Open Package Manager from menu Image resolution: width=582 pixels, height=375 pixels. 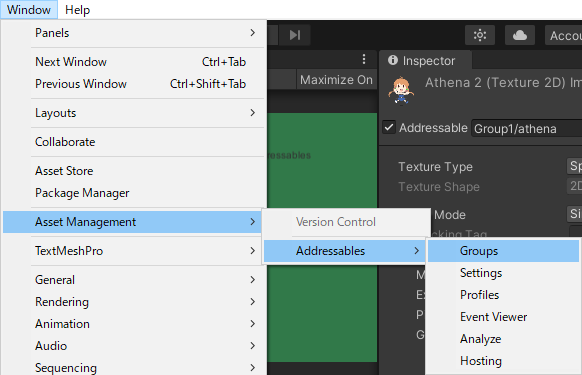(x=135, y=193)
